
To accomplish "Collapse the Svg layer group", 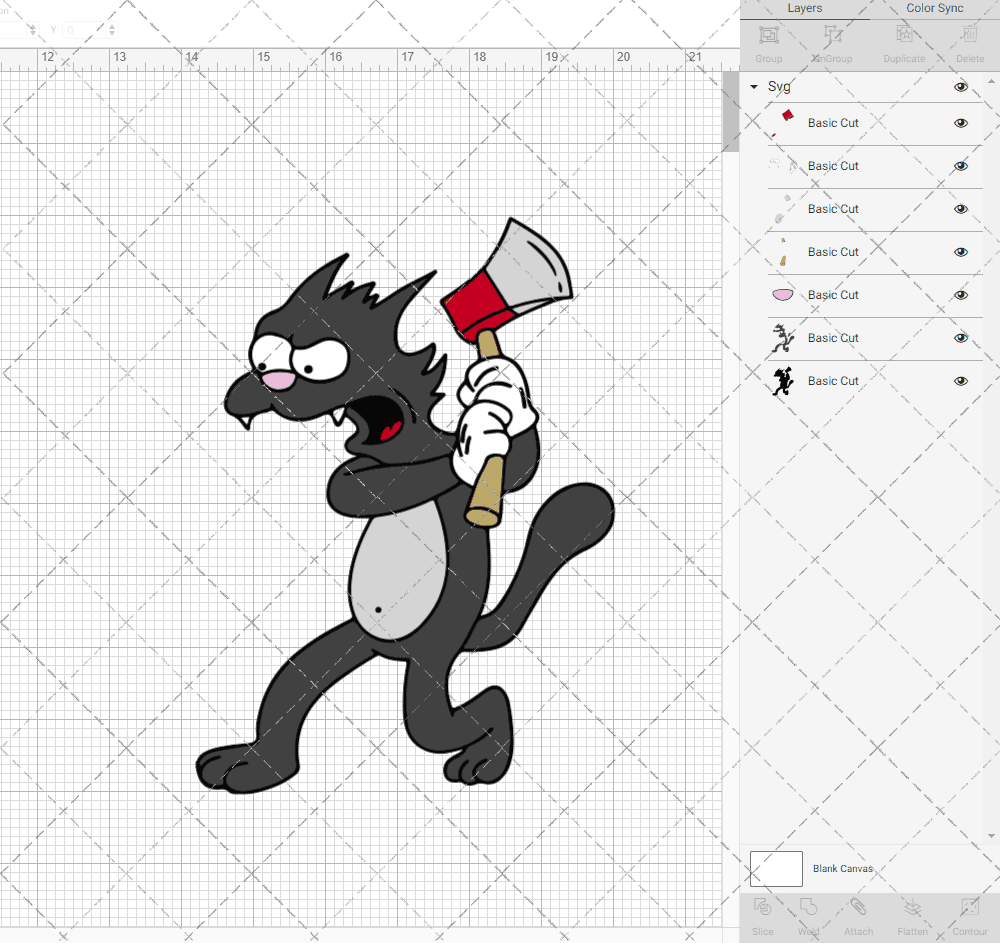I will [753, 87].
